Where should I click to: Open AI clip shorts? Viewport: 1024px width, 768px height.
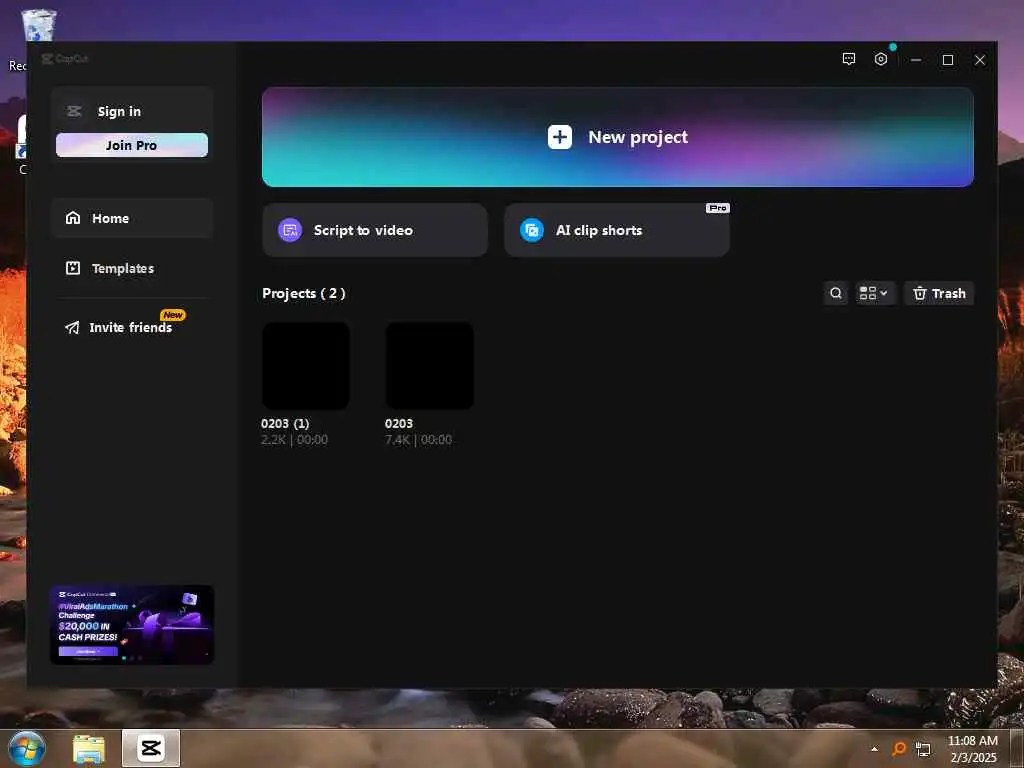[x=616, y=230]
